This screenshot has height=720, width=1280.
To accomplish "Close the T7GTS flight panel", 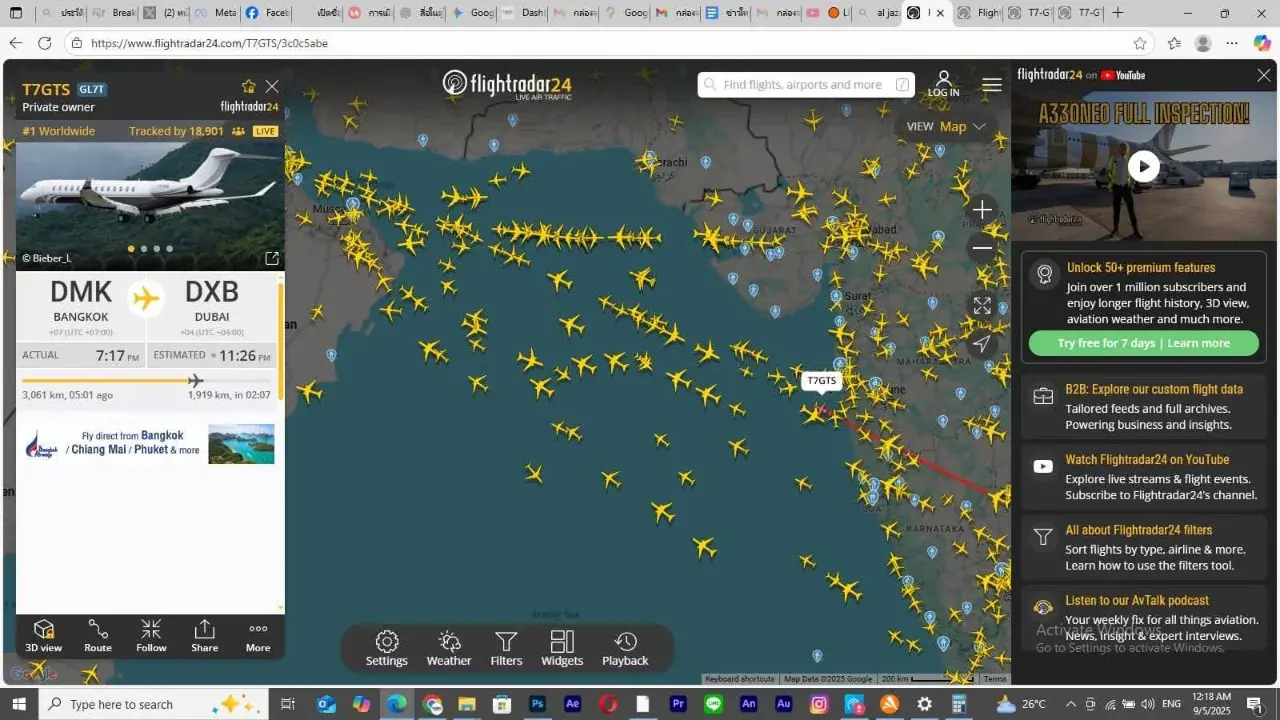I will (x=272, y=87).
